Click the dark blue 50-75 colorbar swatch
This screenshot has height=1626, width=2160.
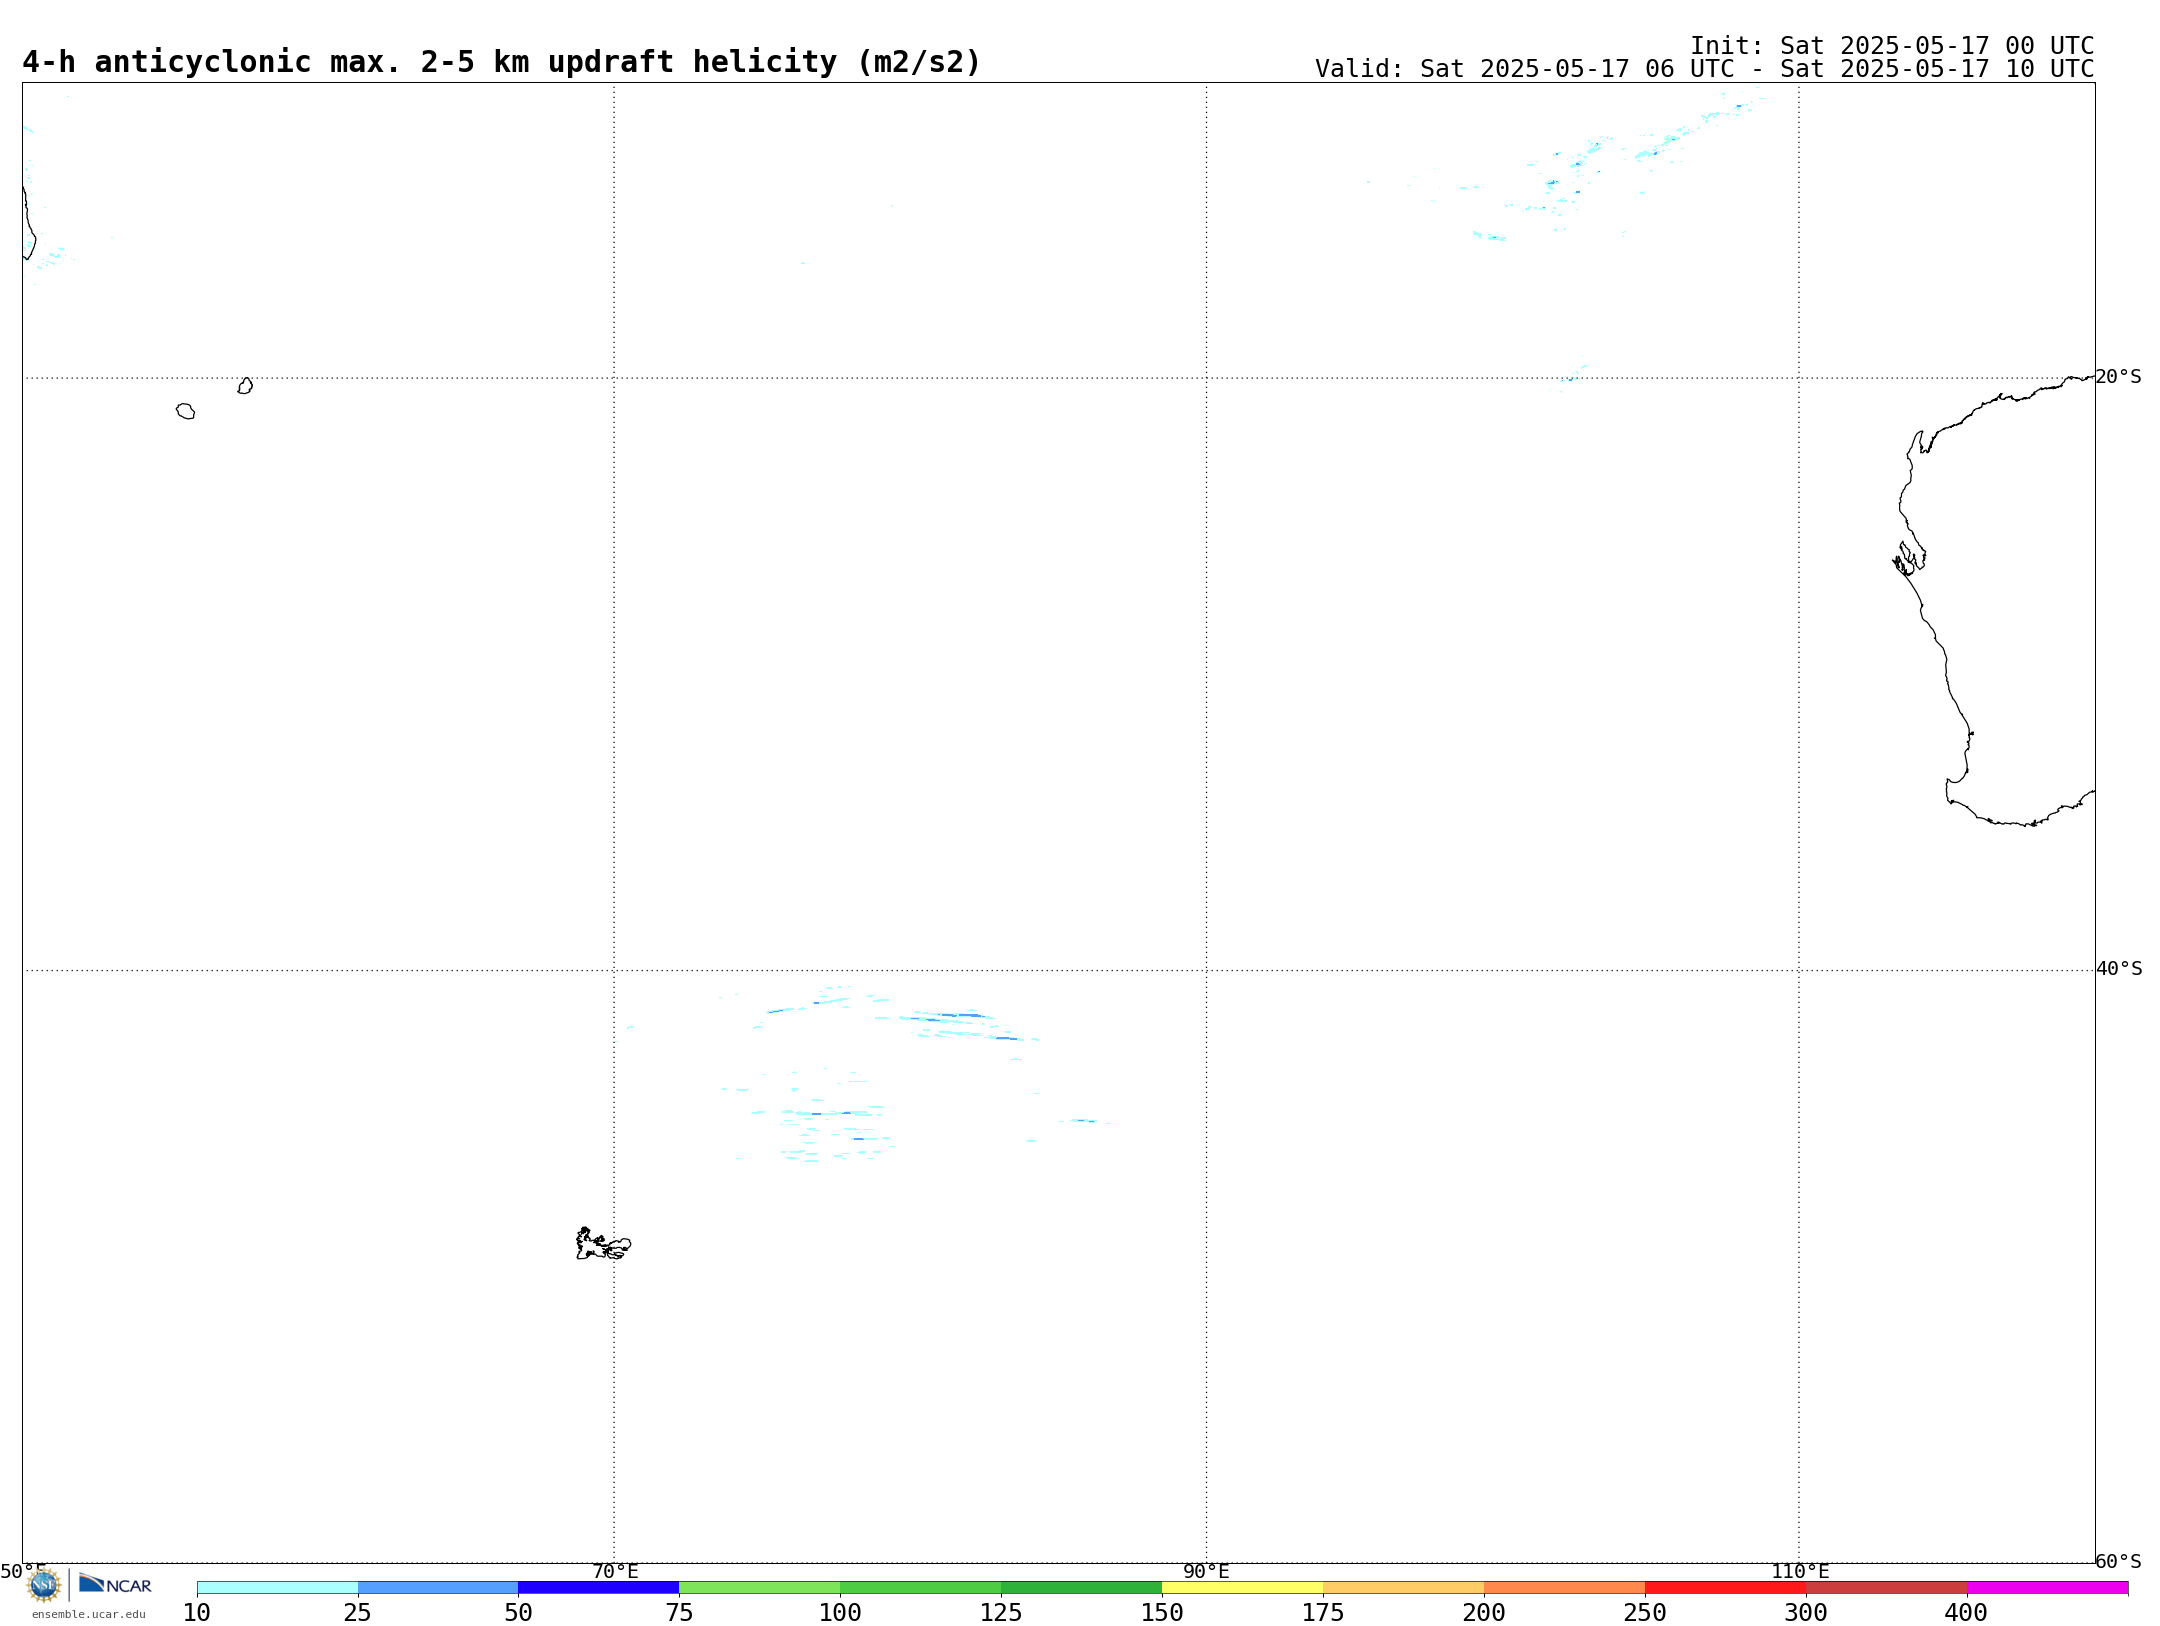coord(599,1587)
